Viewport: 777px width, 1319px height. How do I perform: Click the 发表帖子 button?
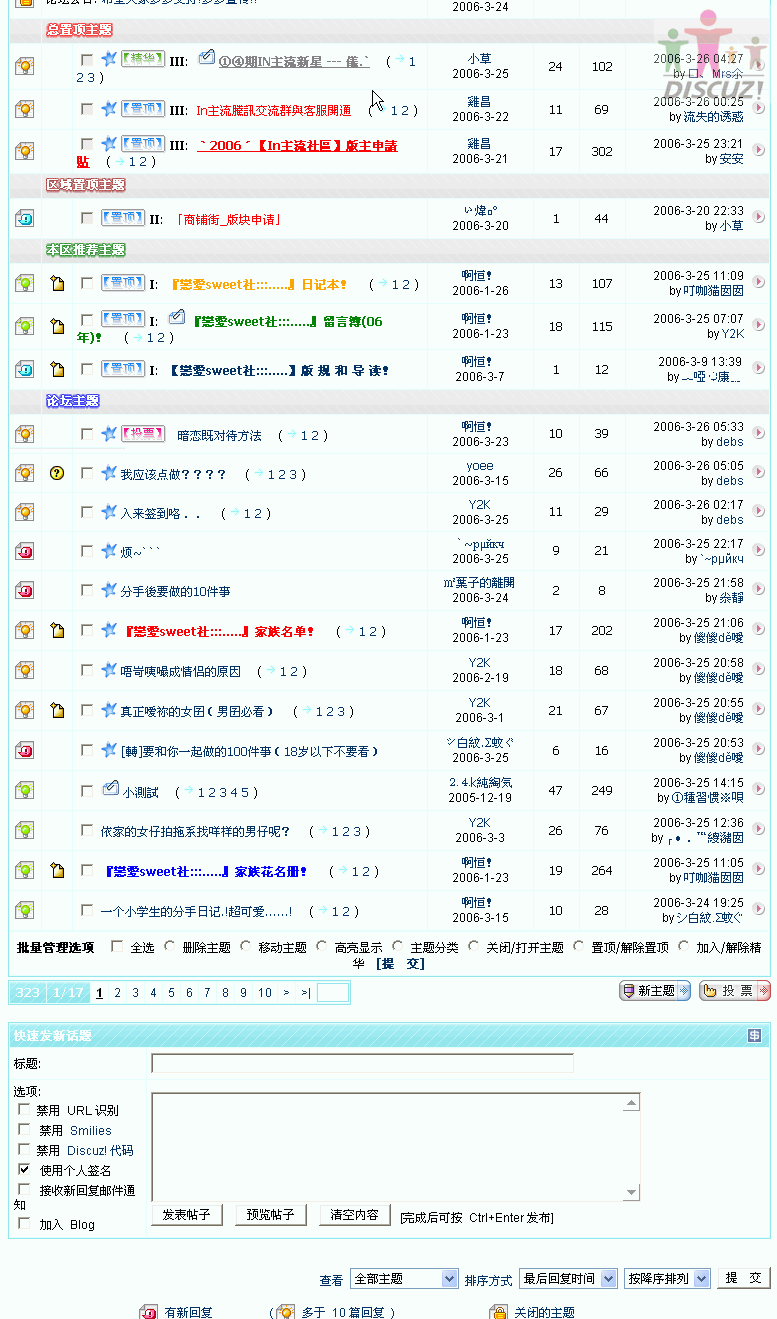tap(186, 1215)
